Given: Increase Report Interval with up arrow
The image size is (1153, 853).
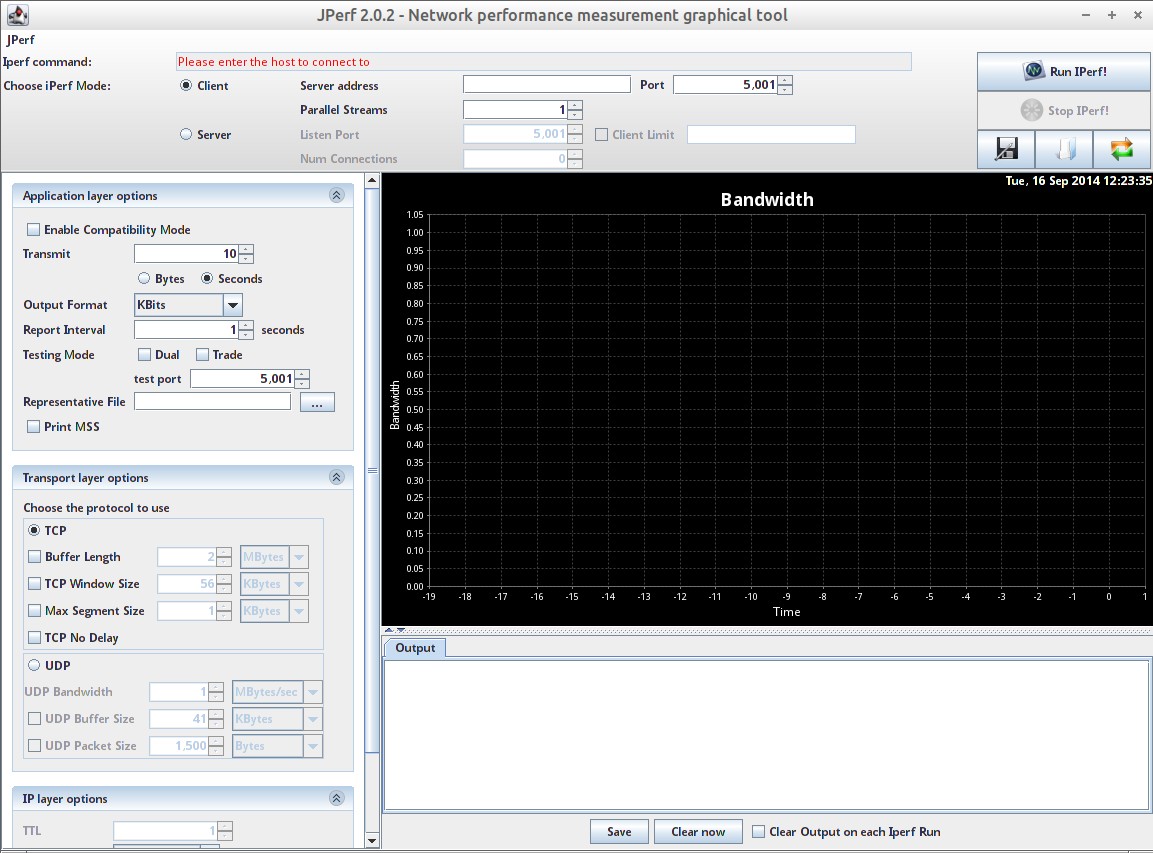Looking at the screenshot, I should click(x=246, y=325).
